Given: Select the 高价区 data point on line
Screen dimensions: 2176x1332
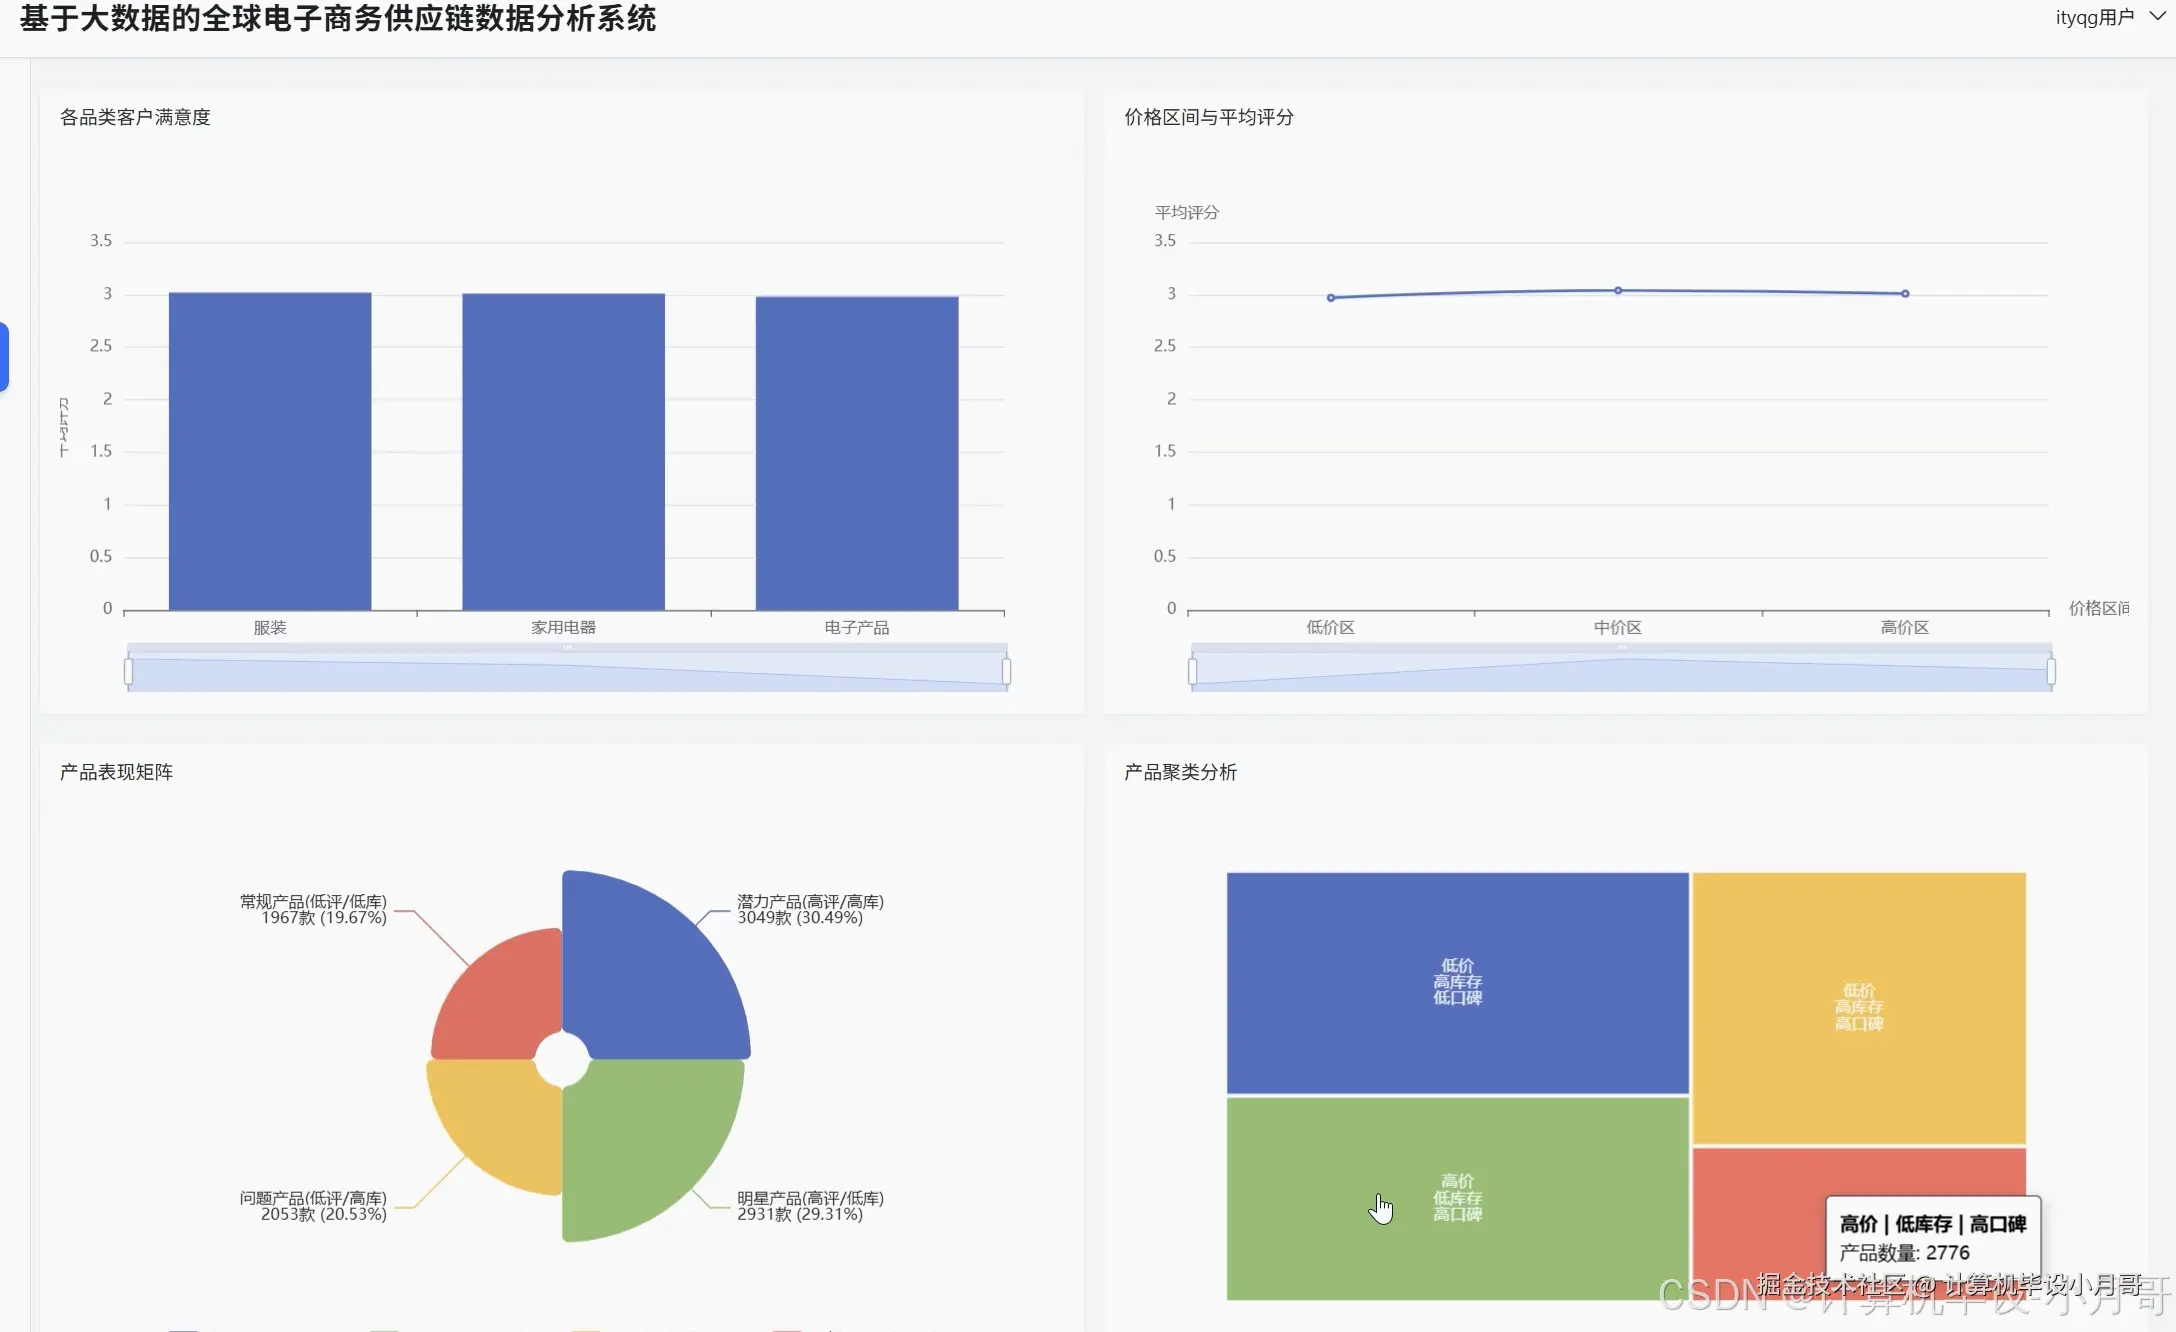Looking at the screenshot, I should [1905, 293].
